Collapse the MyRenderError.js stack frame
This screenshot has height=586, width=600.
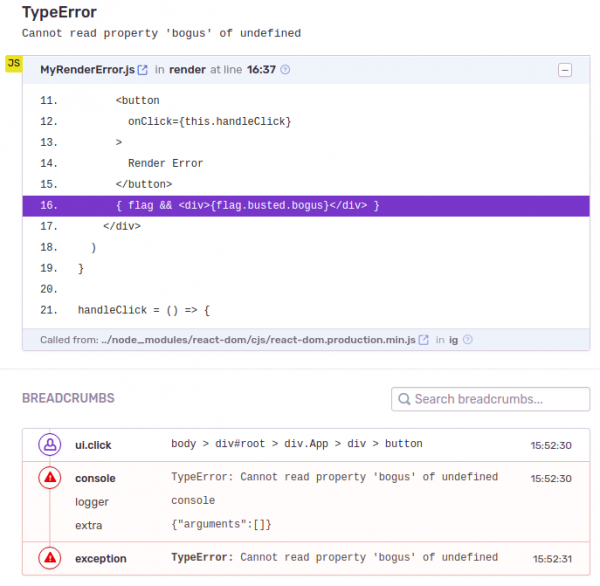(565, 70)
